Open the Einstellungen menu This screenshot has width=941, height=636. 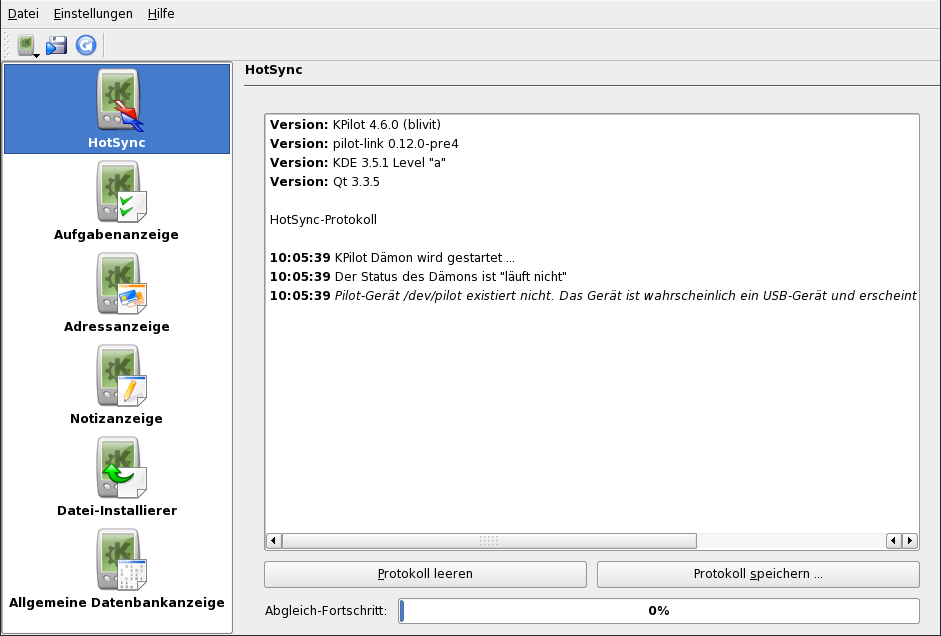pyautogui.click(x=93, y=14)
